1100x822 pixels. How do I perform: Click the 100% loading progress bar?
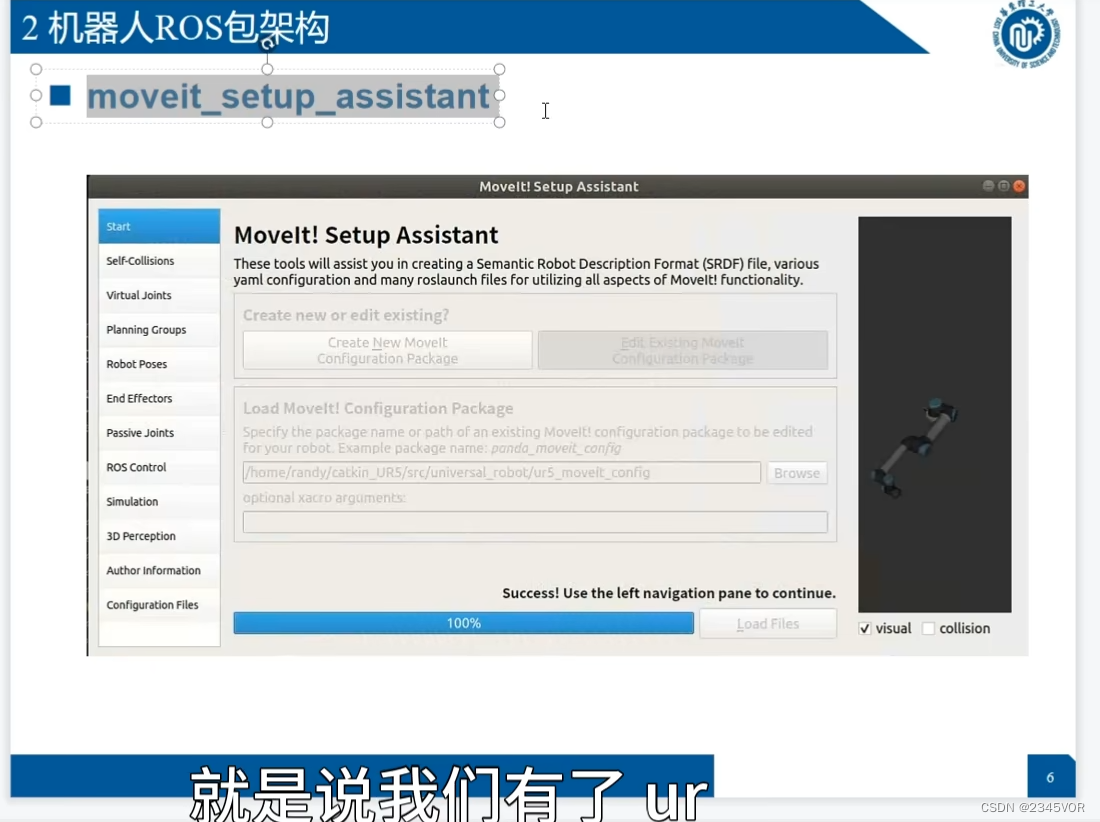tap(463, 622)
